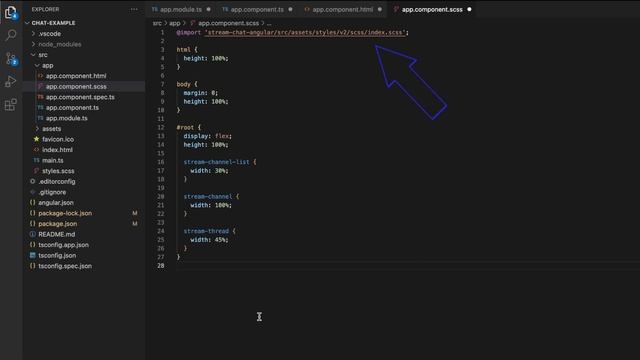Click the 'stream-channel-list {' code line
The width and height of the screenshot is (640, 360).
(220, 162)
